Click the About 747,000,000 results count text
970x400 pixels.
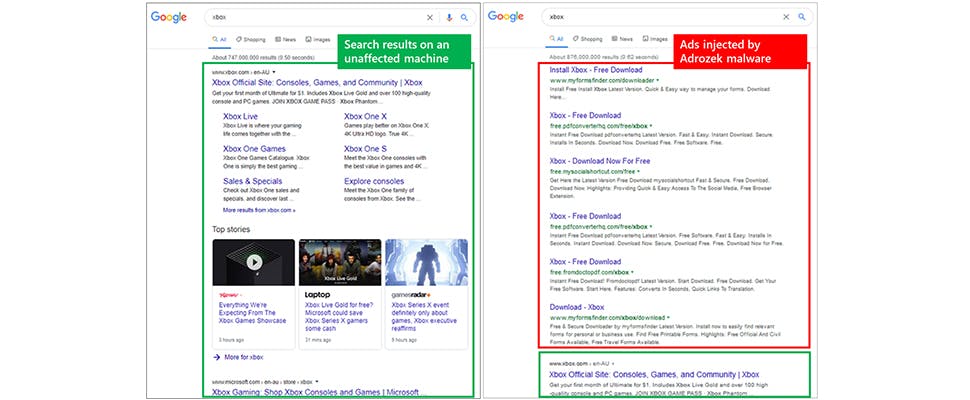264,57
